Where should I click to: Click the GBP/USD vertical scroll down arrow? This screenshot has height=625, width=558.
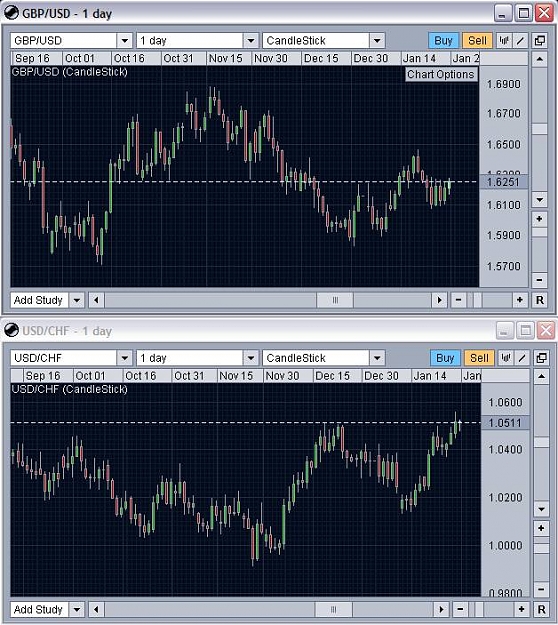point(540,199)
